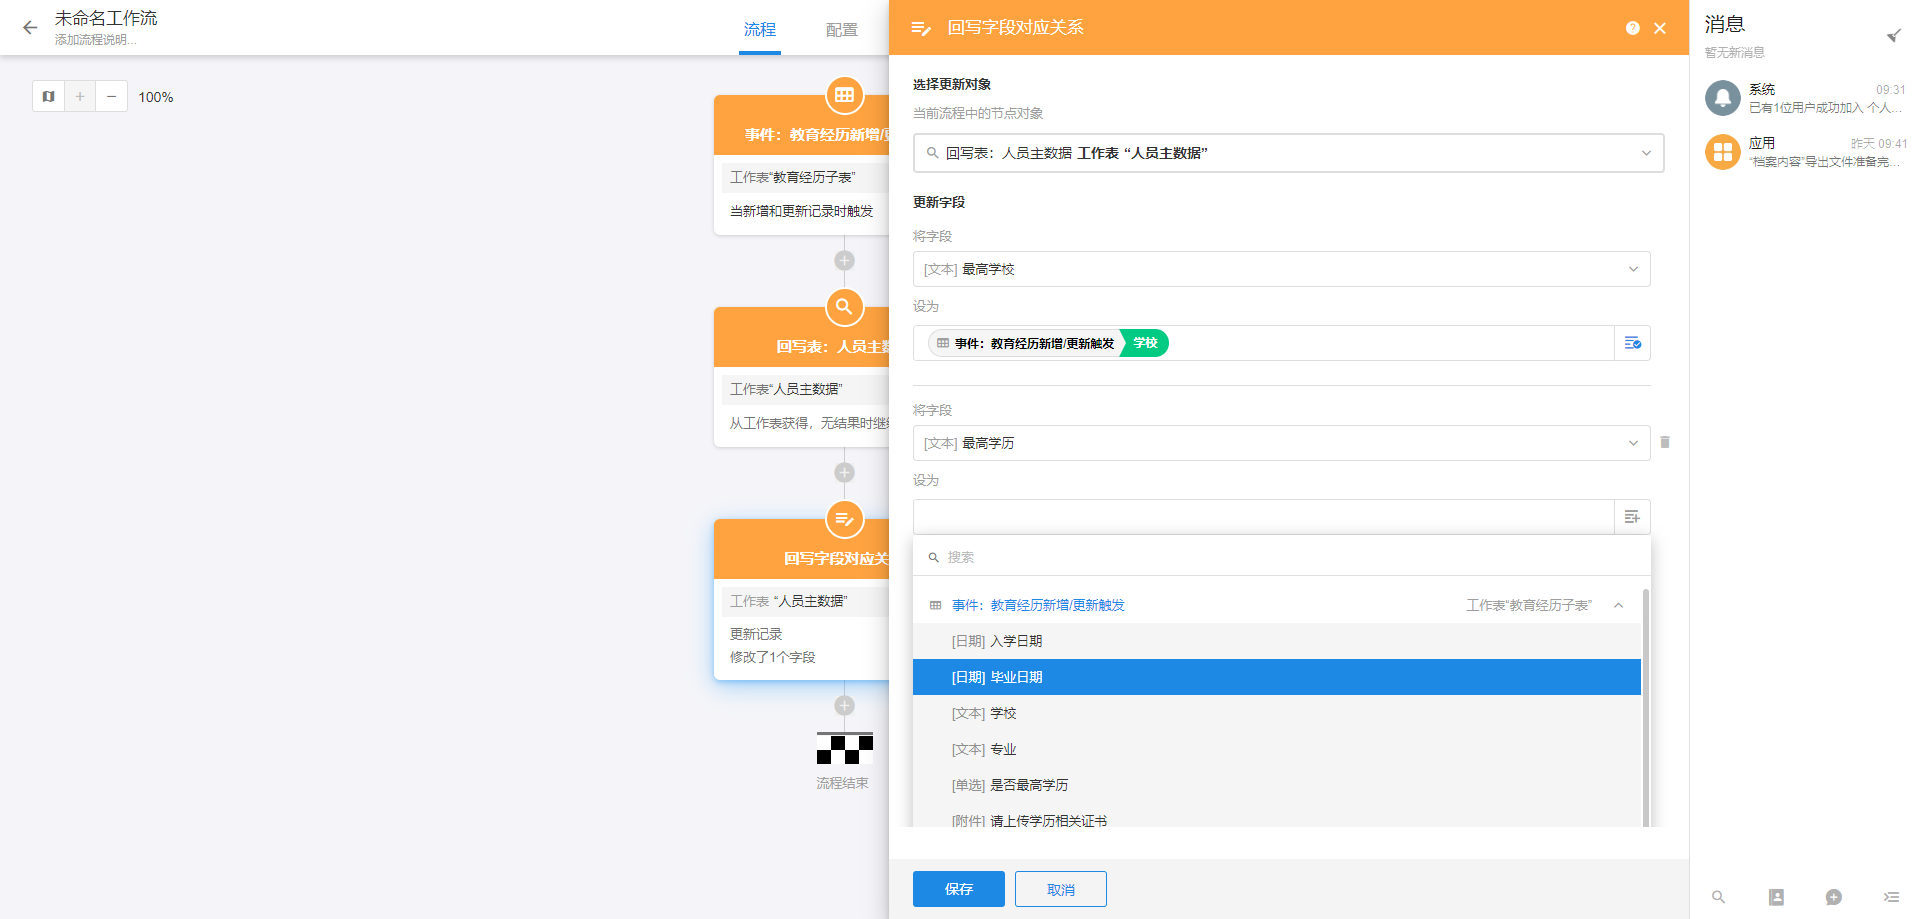
Task: Mark all messages read checkmark icon
Action: tap(1893, 36)
